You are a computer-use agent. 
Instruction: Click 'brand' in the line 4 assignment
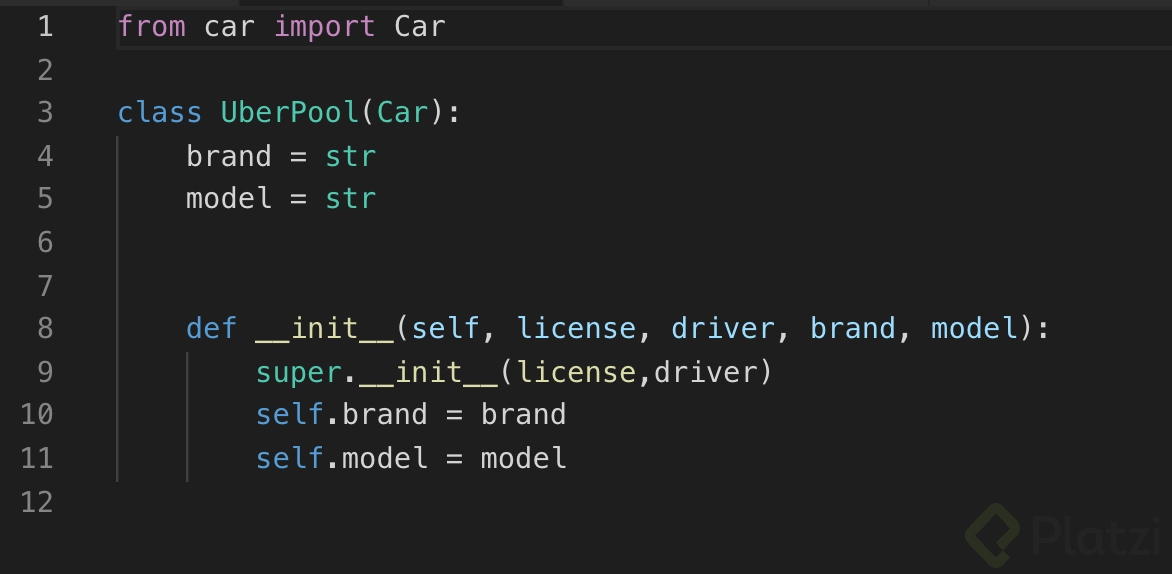229,156
